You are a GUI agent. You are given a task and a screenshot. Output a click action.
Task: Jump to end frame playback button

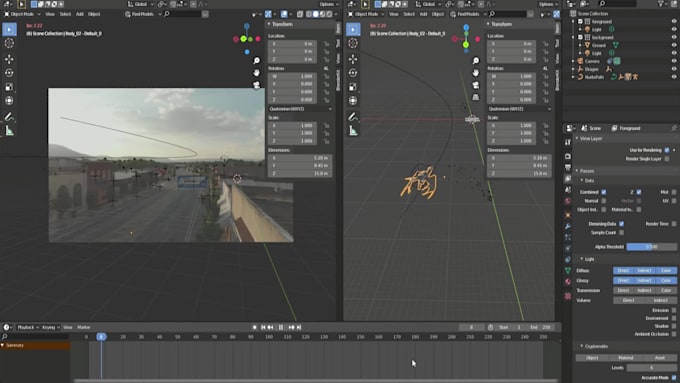coord(299,327)
